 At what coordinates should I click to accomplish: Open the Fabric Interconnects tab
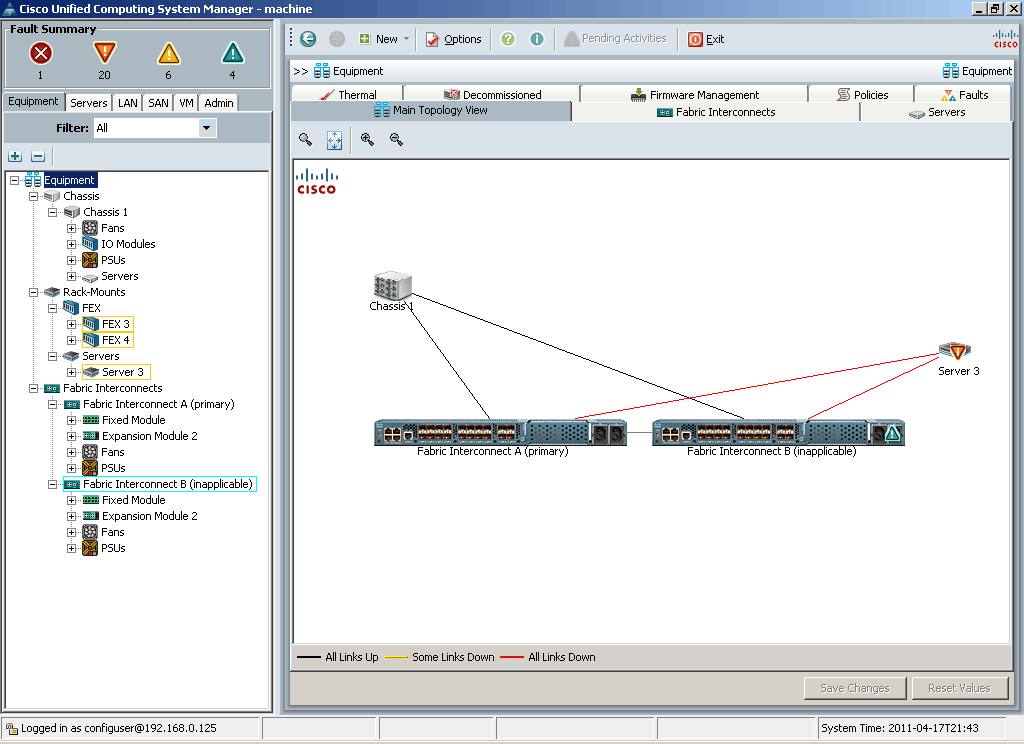tap(716, 112)
